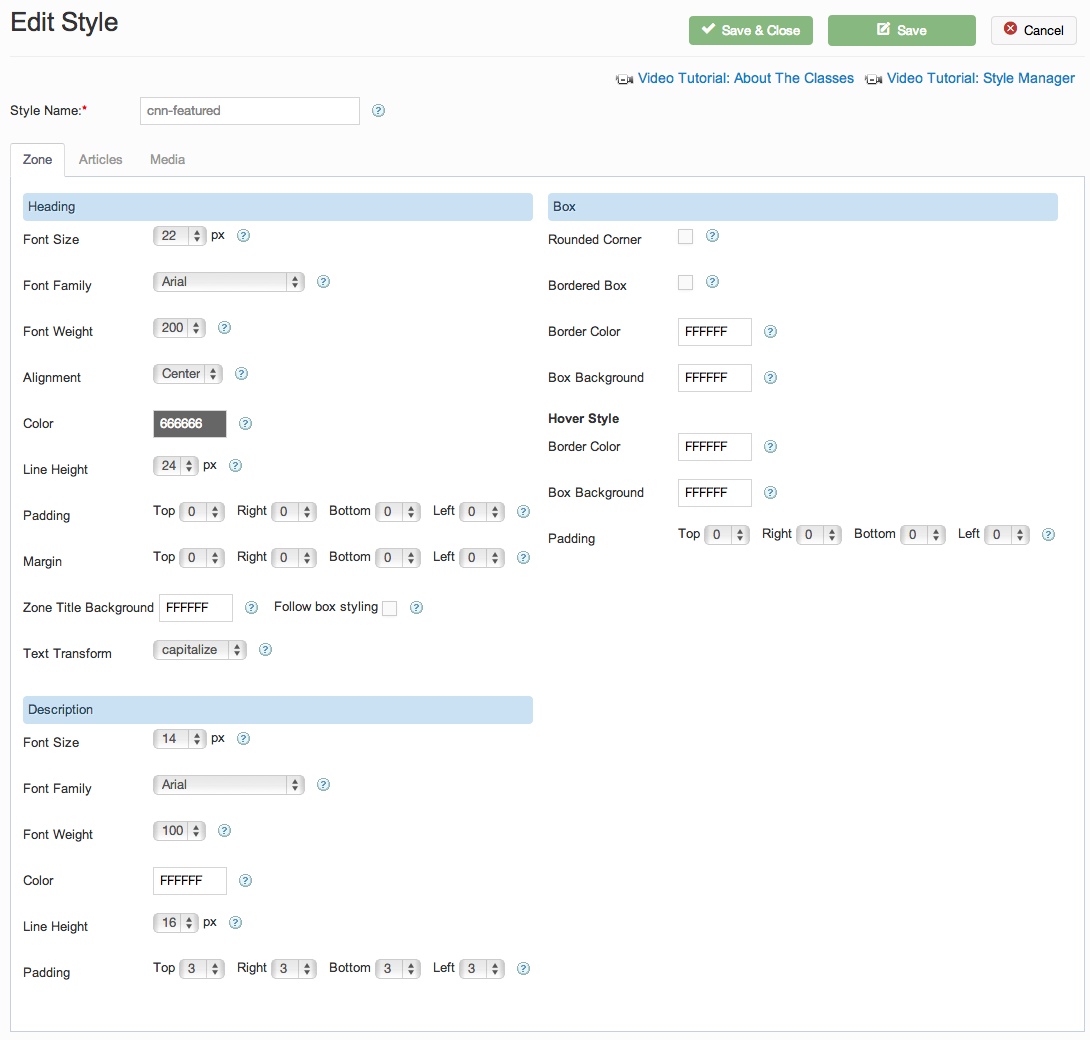Image resolution: width=1090 pixels, height=1040 pixels.
Task: Show help for Description Line Height
Action: tap(236, 923)
